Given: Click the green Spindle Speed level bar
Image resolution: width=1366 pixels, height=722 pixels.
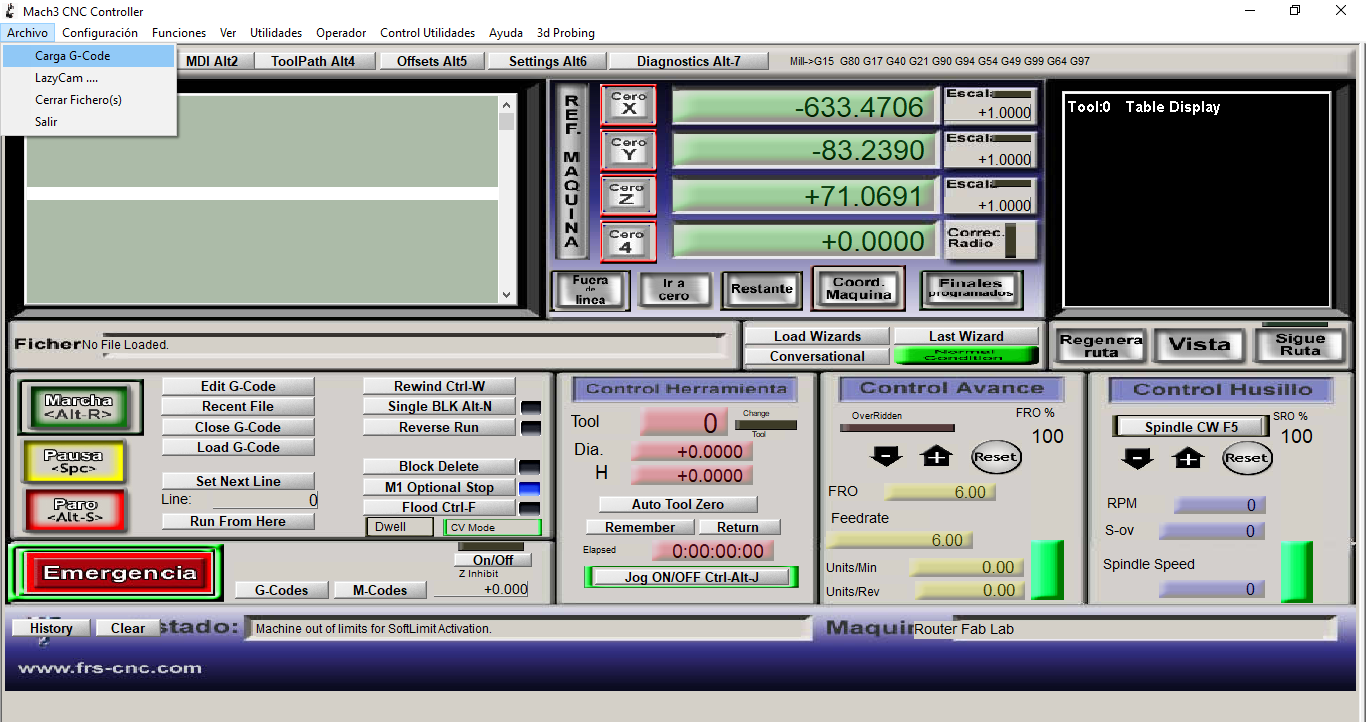Looking at the screenshot, I should pos(1297,572).
